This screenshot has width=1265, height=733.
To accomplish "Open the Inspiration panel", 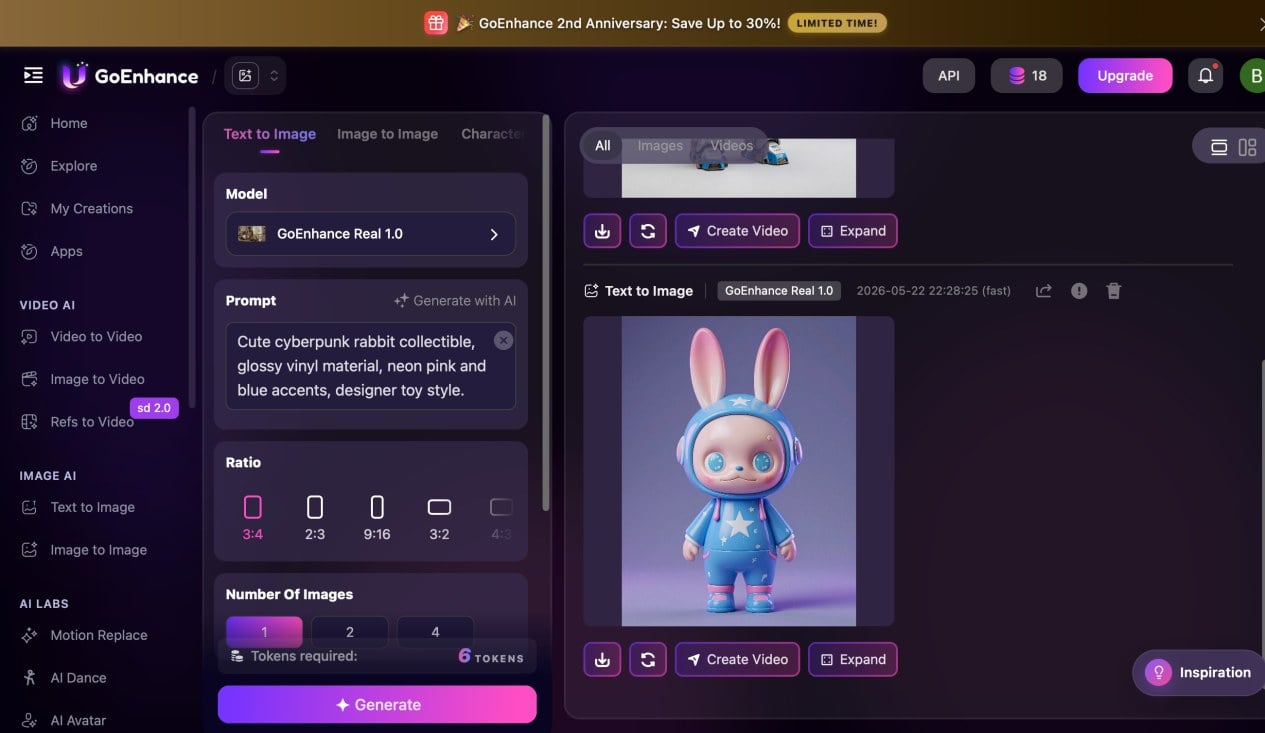I will tap(1199, 672).
